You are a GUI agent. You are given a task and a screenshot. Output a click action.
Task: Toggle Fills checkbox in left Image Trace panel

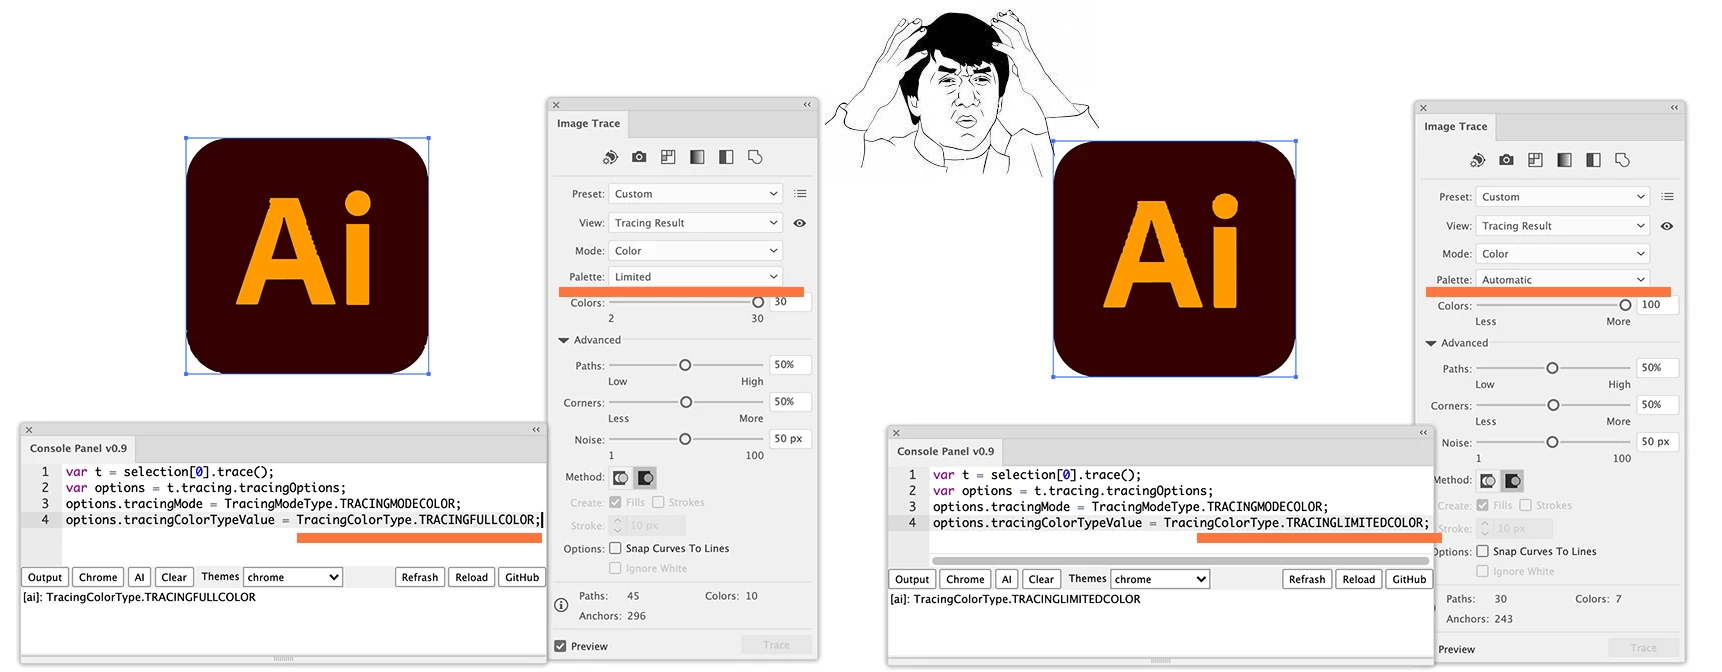pos(615,502)
